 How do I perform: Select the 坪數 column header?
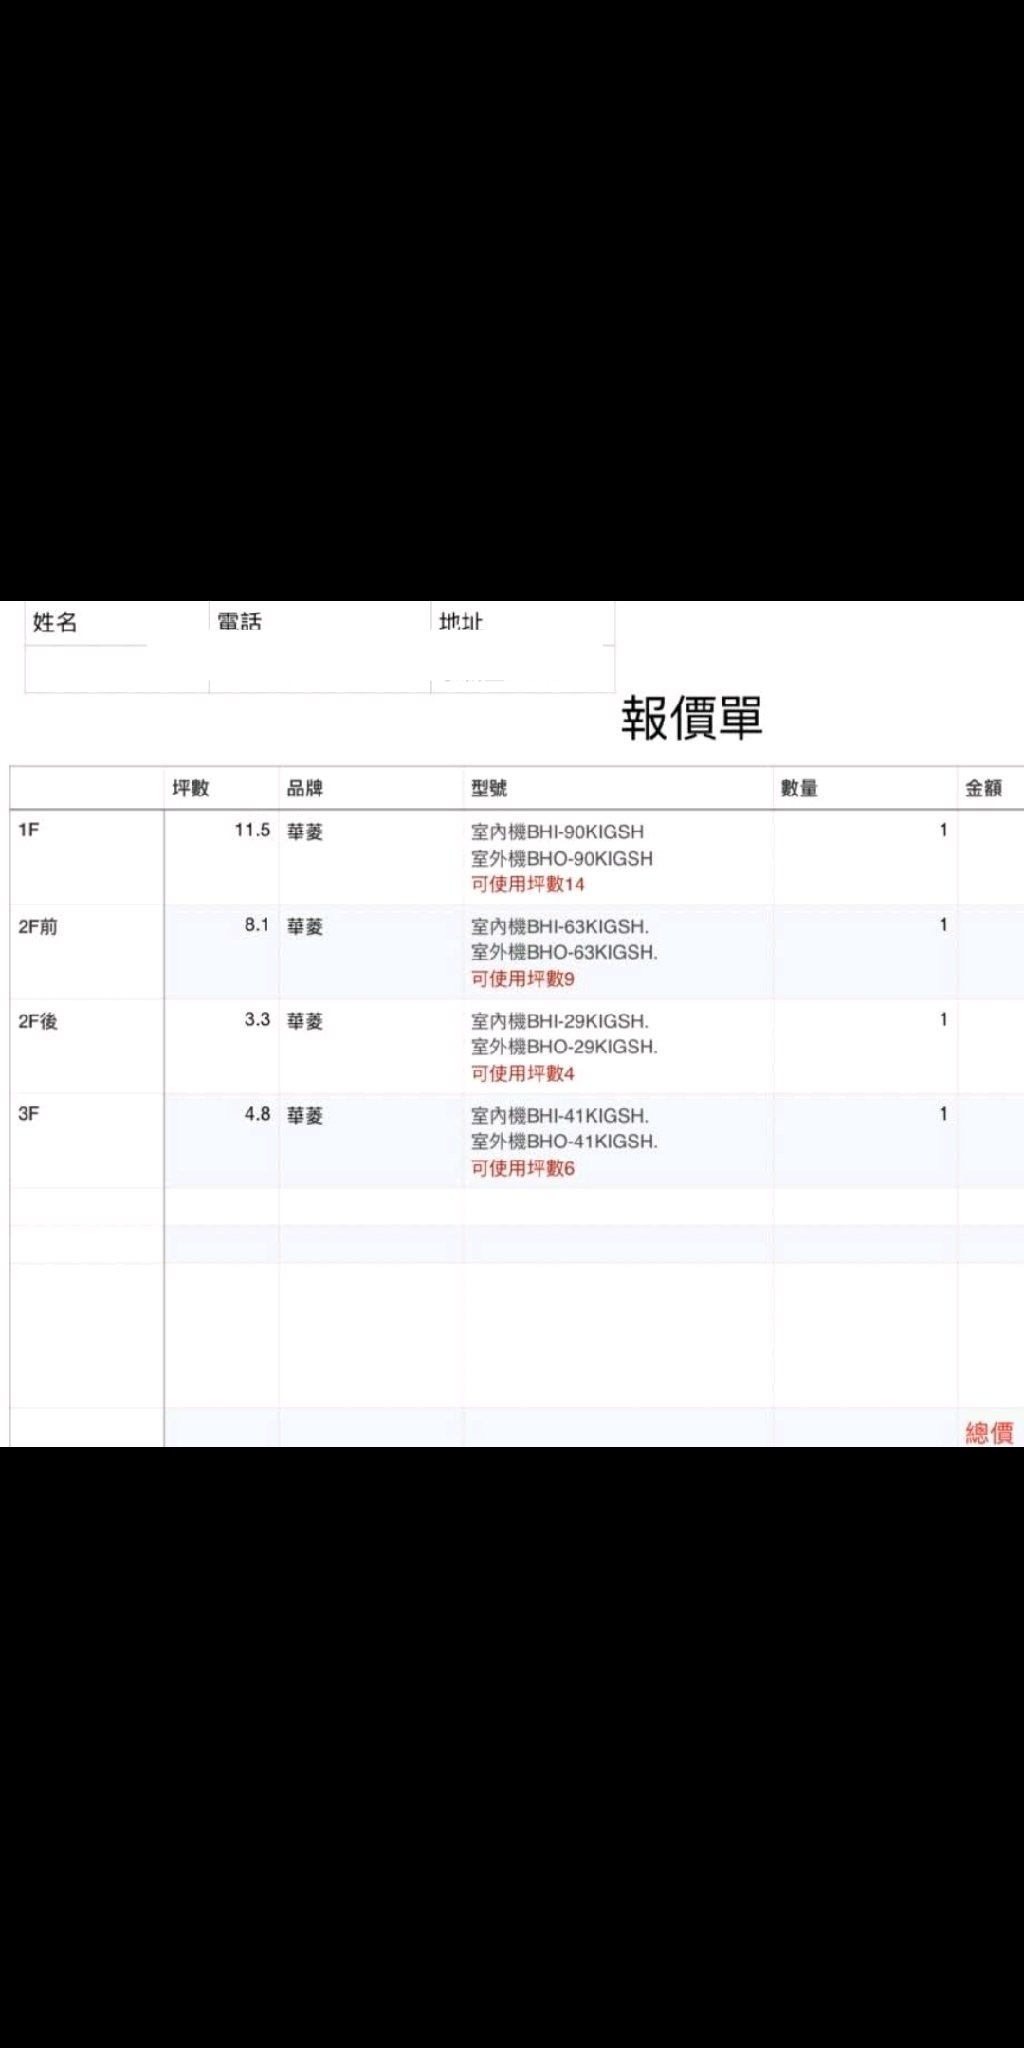pos(191,788)
